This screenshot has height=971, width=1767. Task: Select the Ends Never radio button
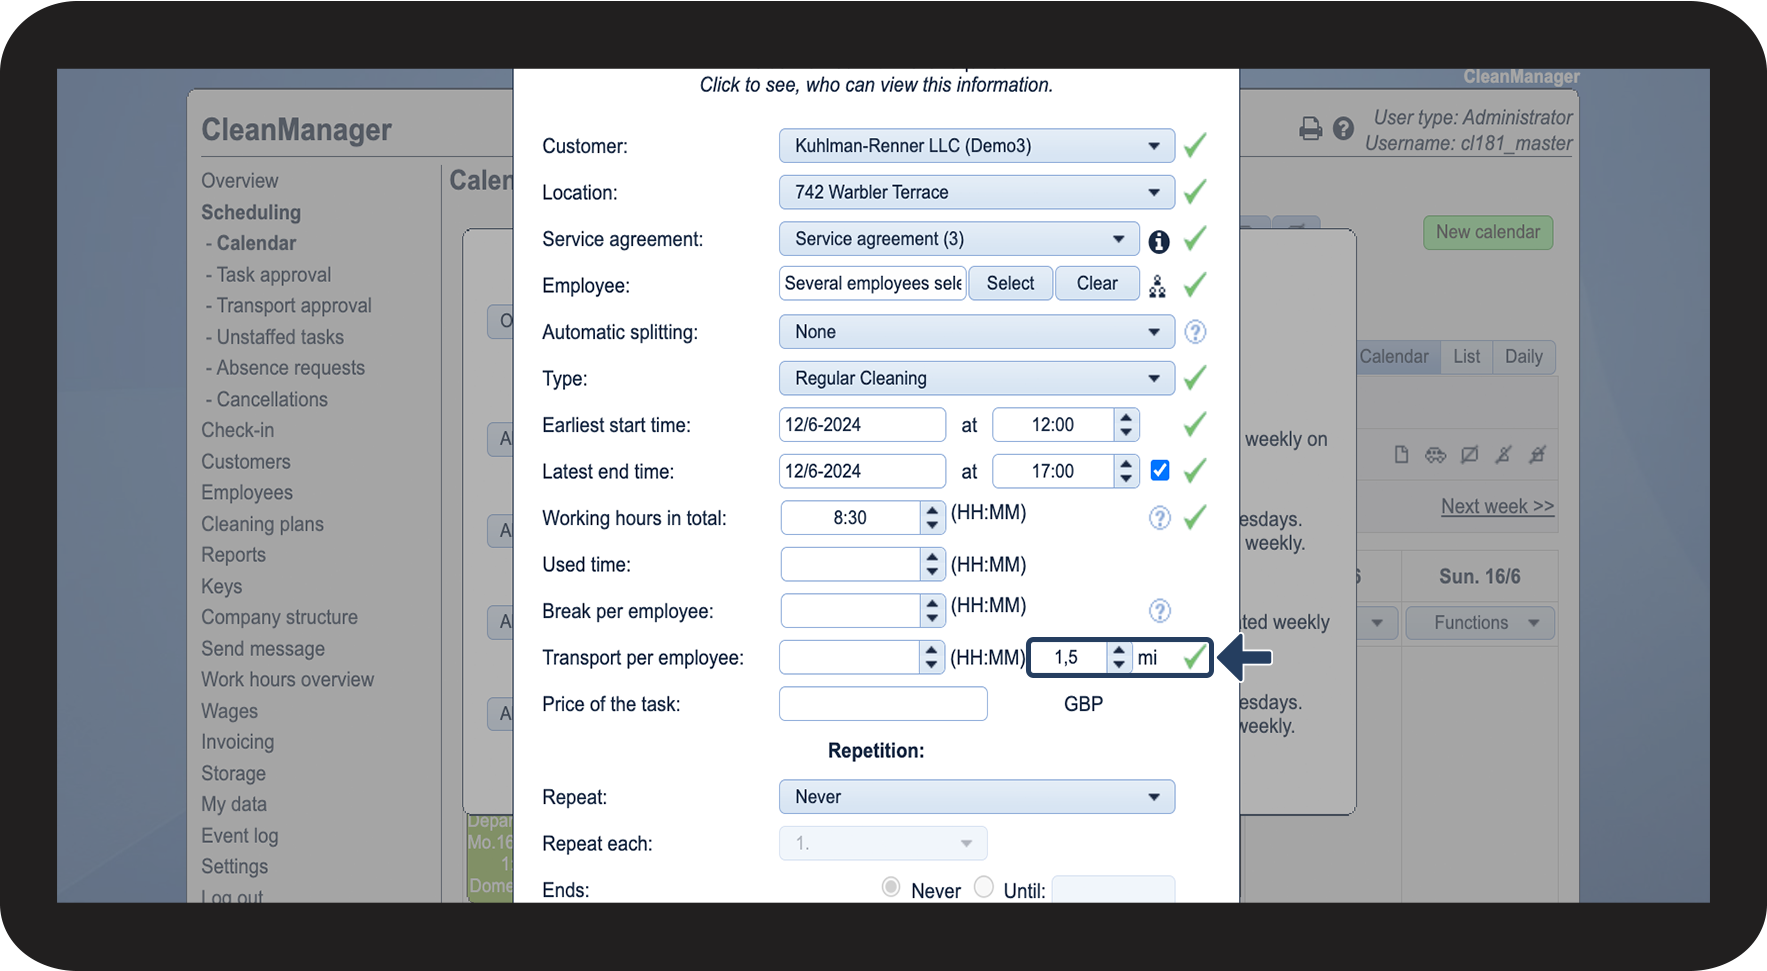coord(891,887)
